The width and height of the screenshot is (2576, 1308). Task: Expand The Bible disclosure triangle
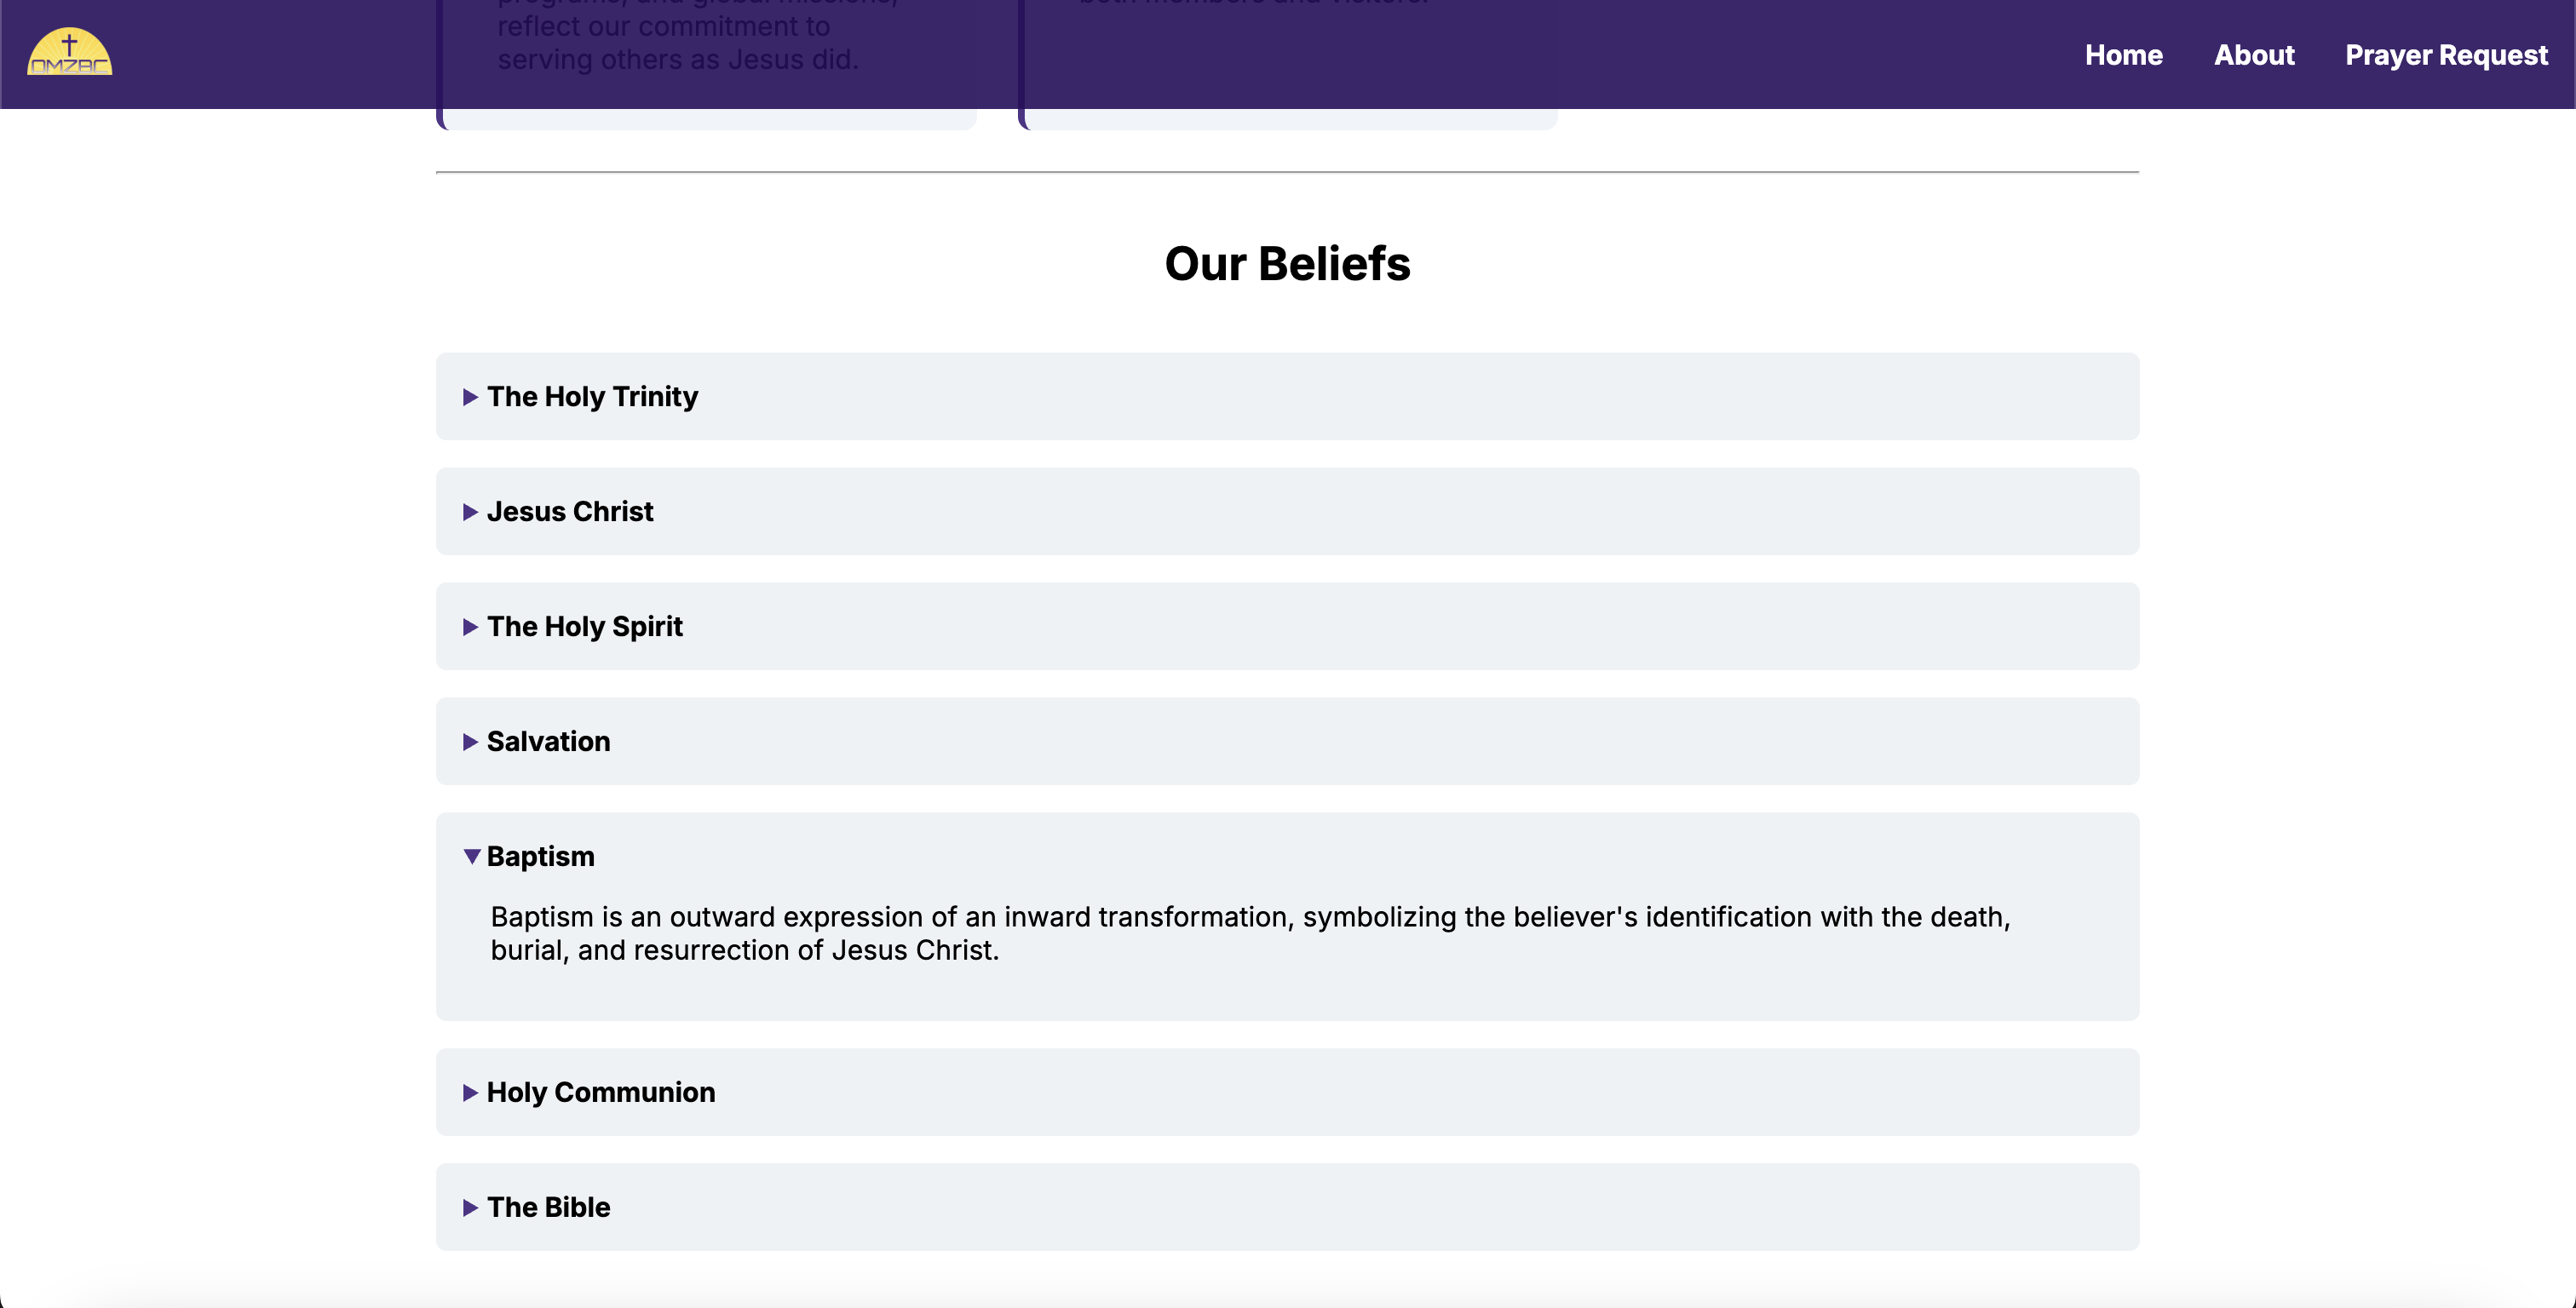[470, 1207]
